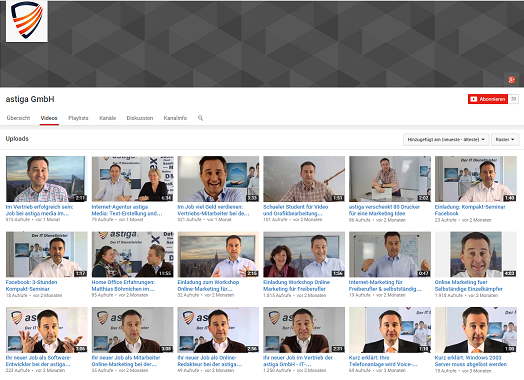
Task: Open the Playlists tab
Action: tap(78, 118)
